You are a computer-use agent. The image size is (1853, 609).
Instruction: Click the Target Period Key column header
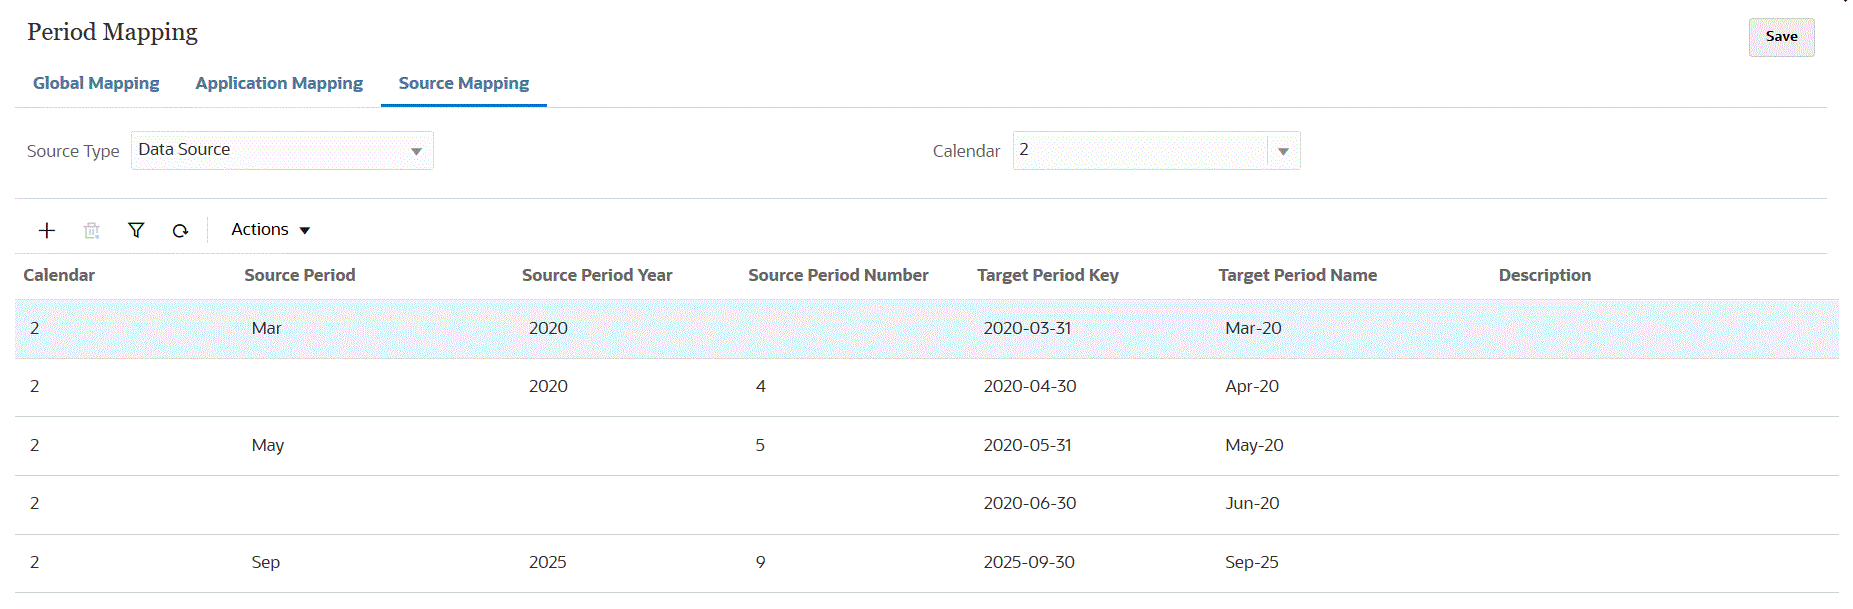coord(1048,275)
